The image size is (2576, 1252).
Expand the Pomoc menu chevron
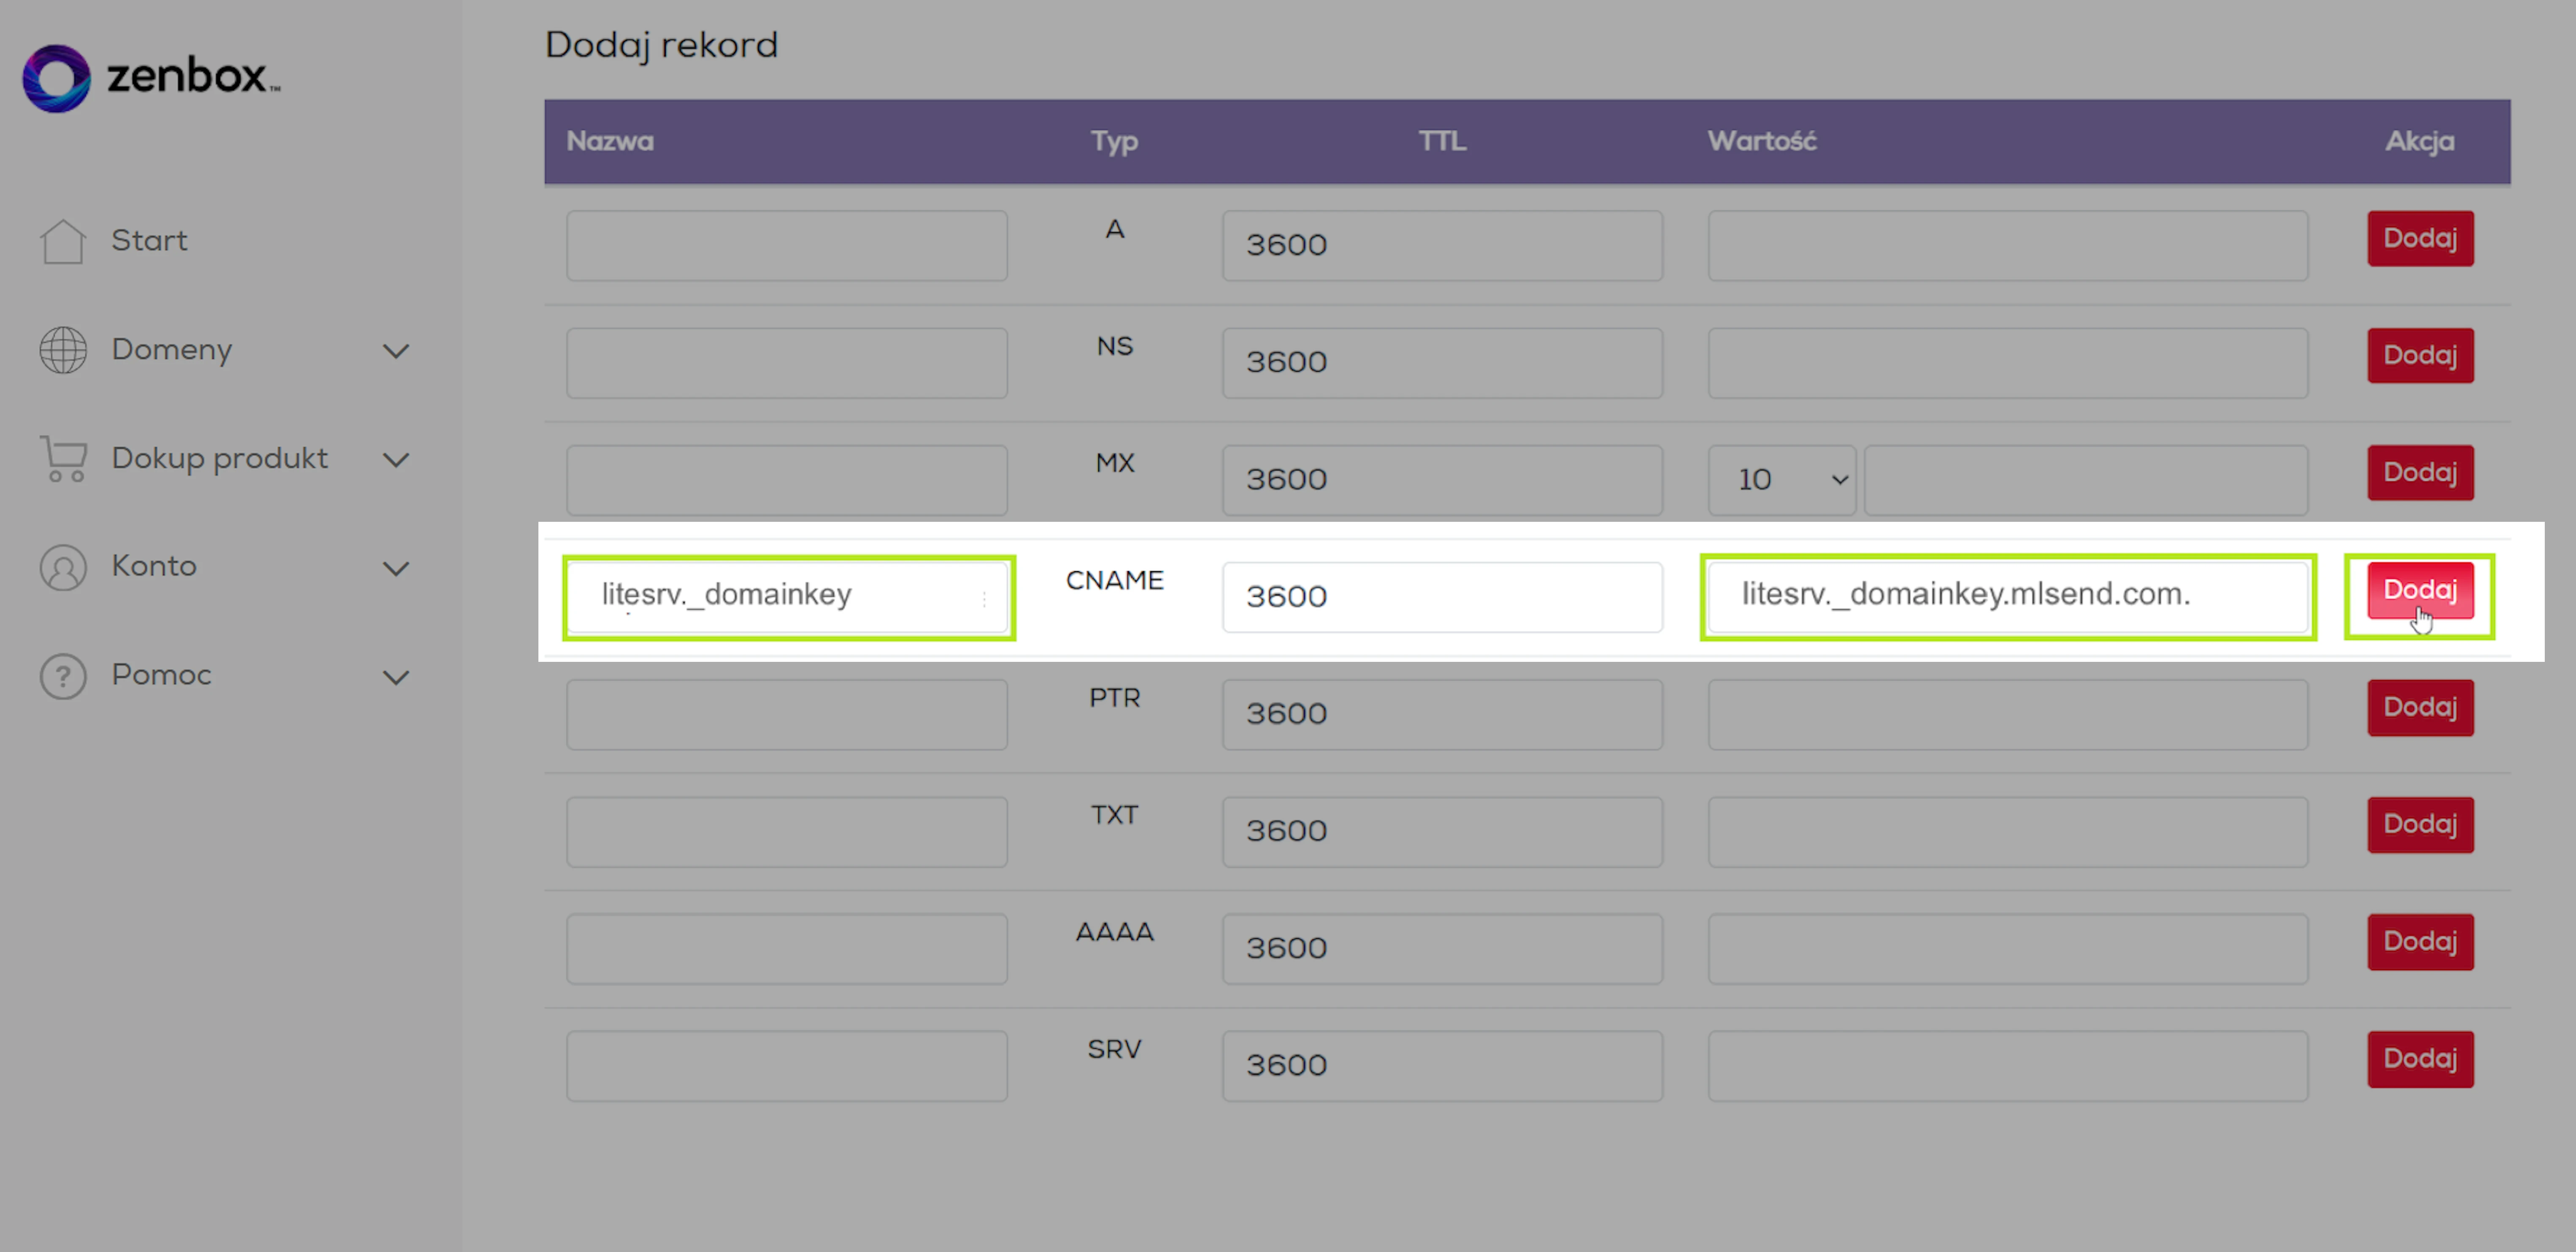pos(396,677)
